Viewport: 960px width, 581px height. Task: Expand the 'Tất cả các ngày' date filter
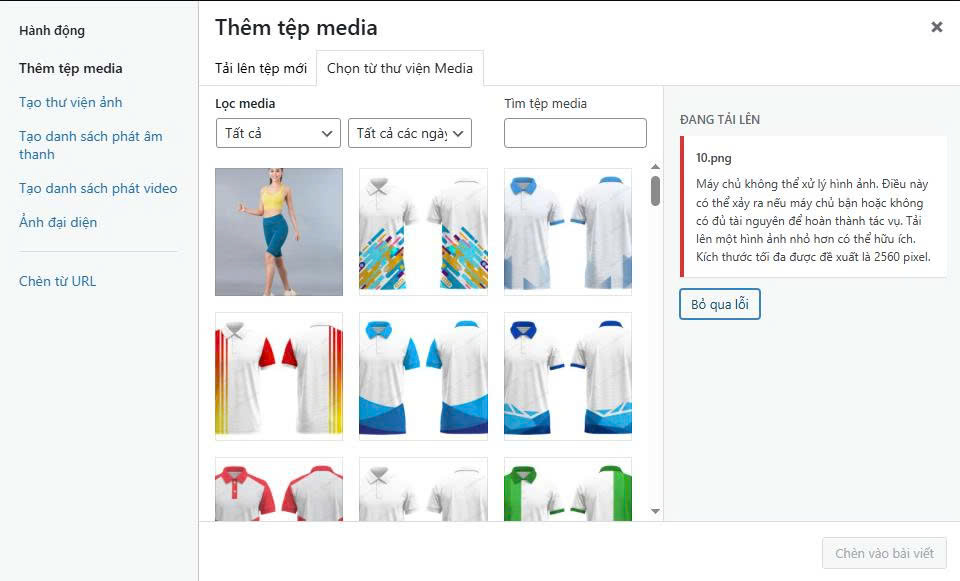point(410,133)
